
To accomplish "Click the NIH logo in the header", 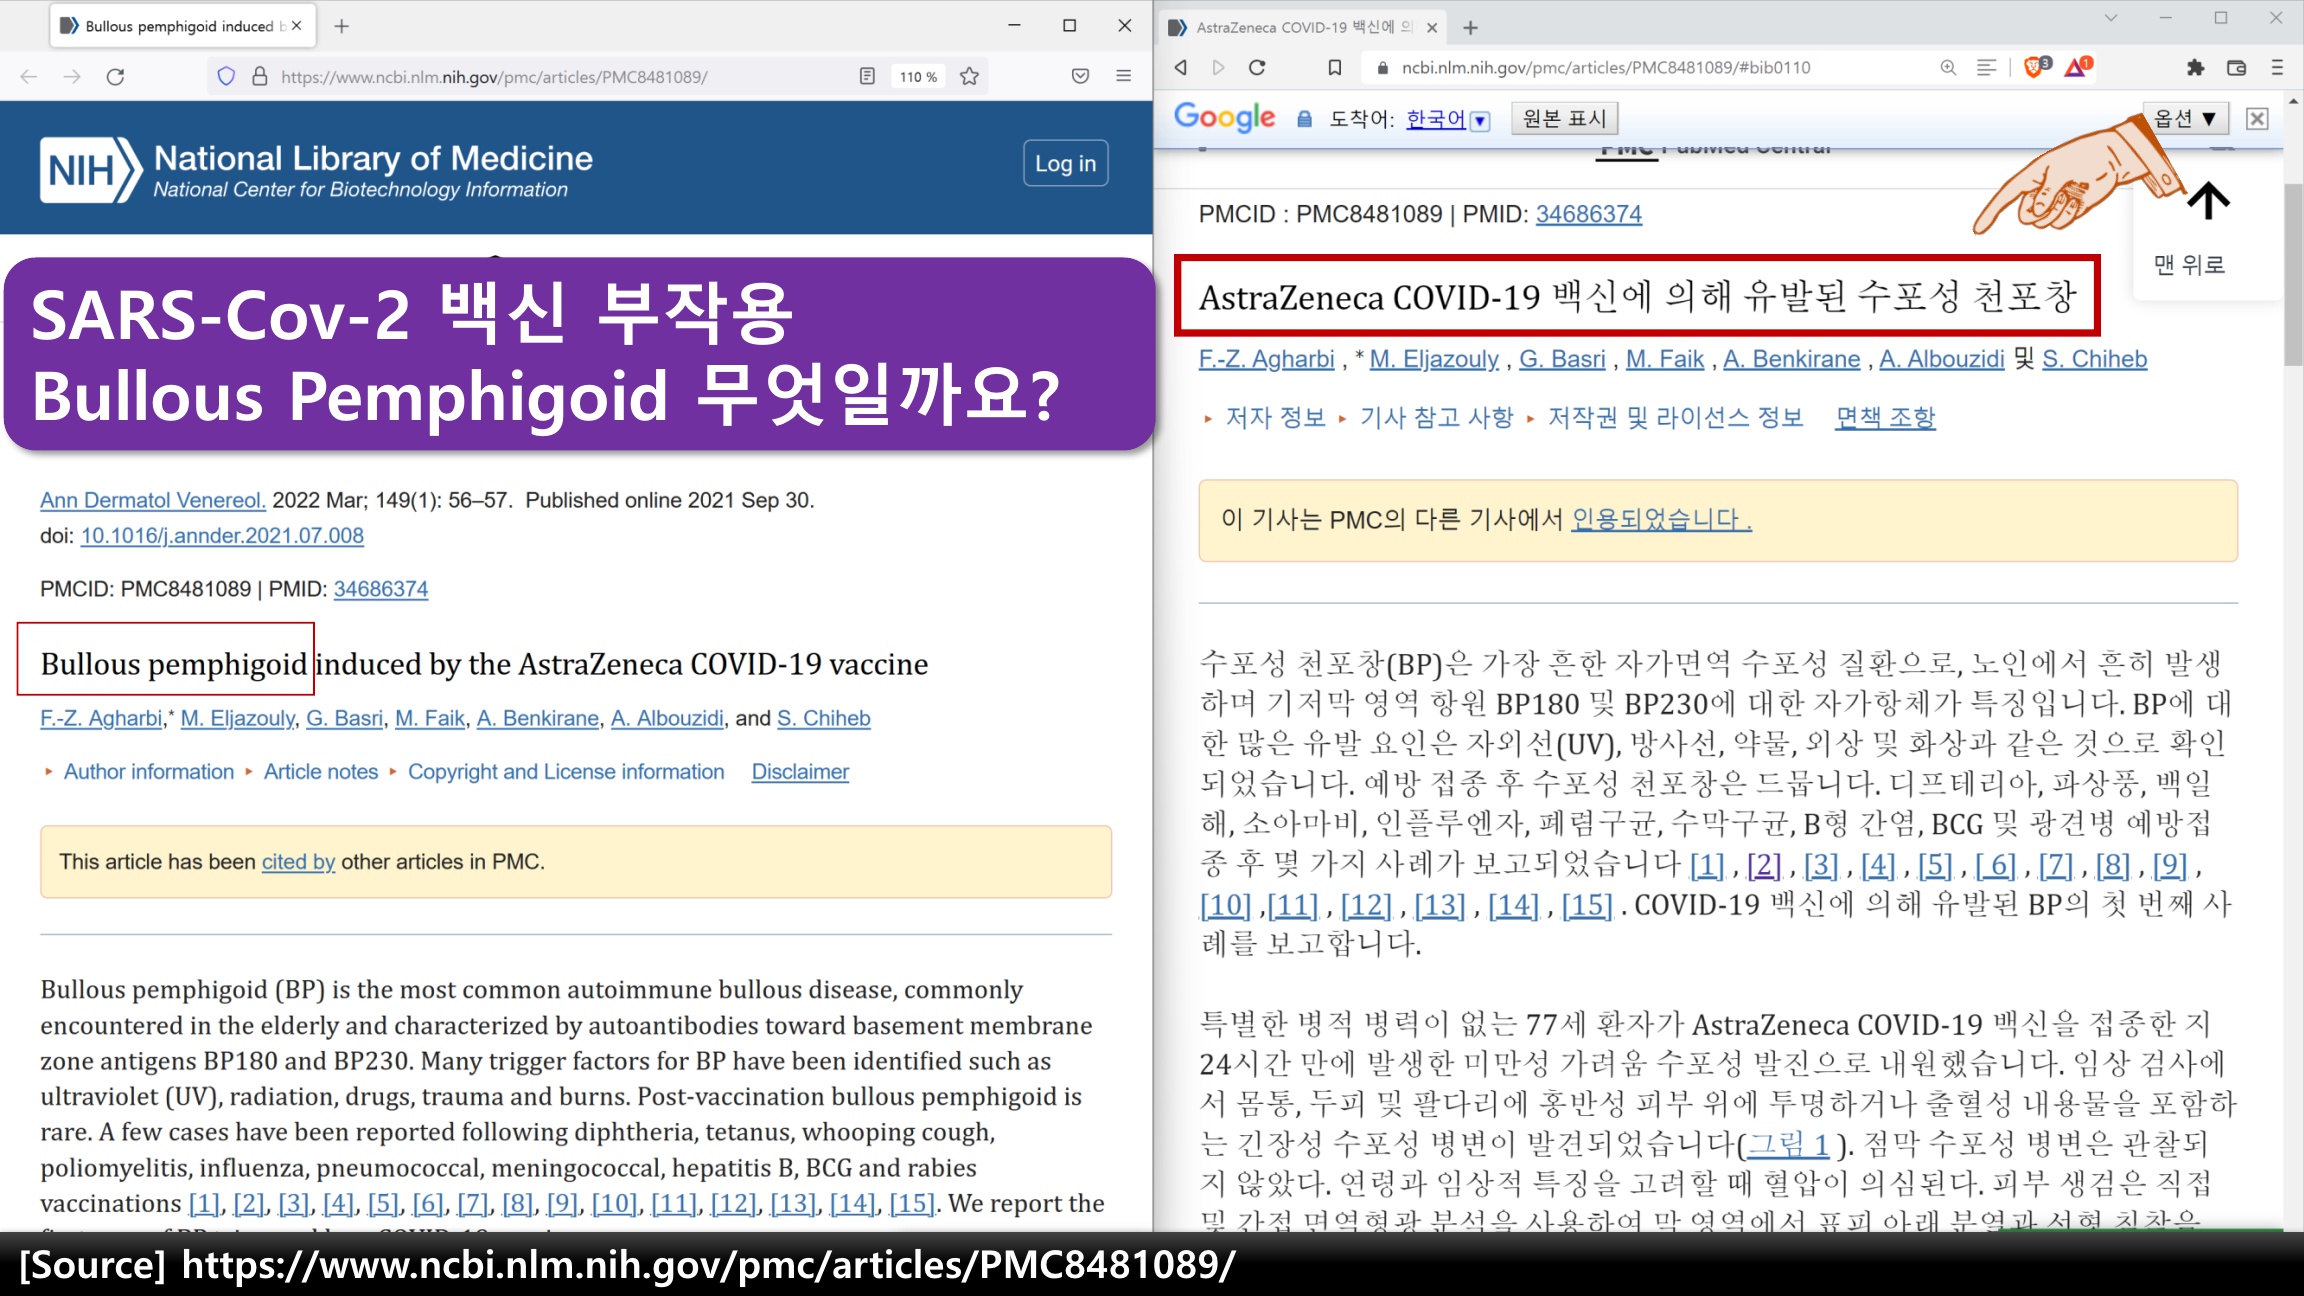I will click(90, 170).
